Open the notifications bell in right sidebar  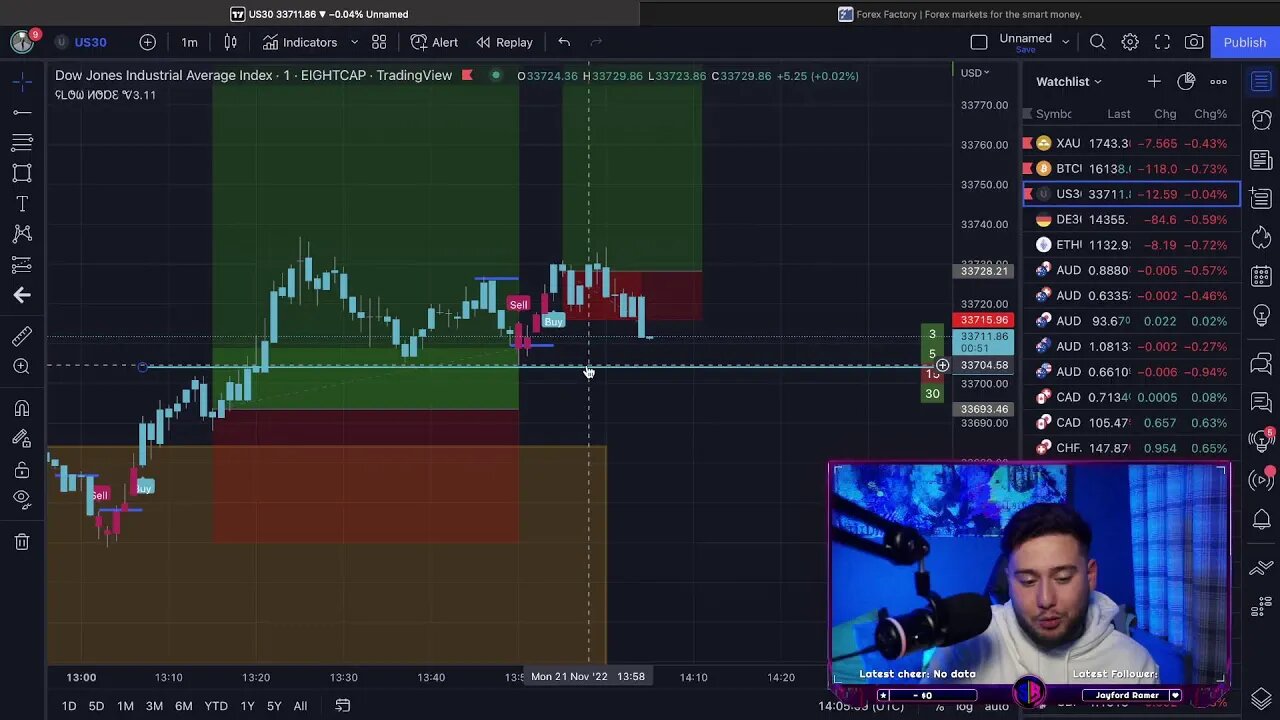point(1261,520)
